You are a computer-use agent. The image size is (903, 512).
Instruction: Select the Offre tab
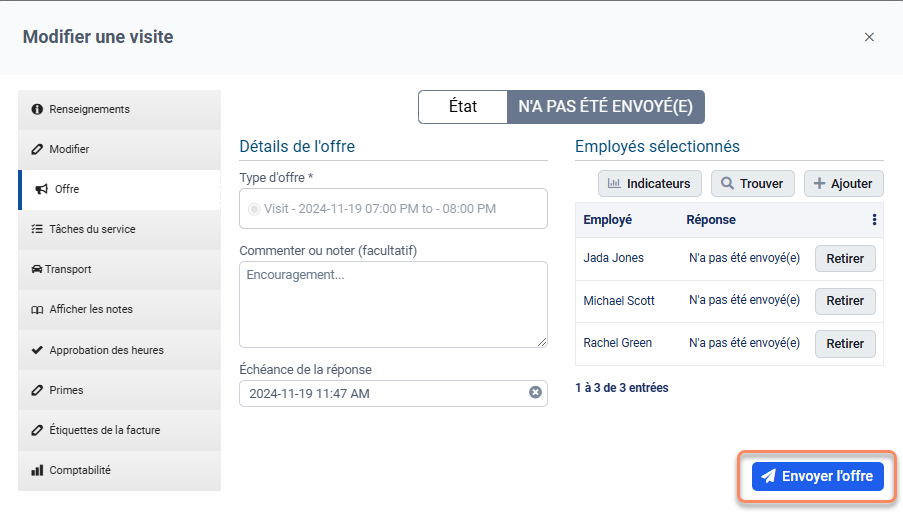point(119,189)
